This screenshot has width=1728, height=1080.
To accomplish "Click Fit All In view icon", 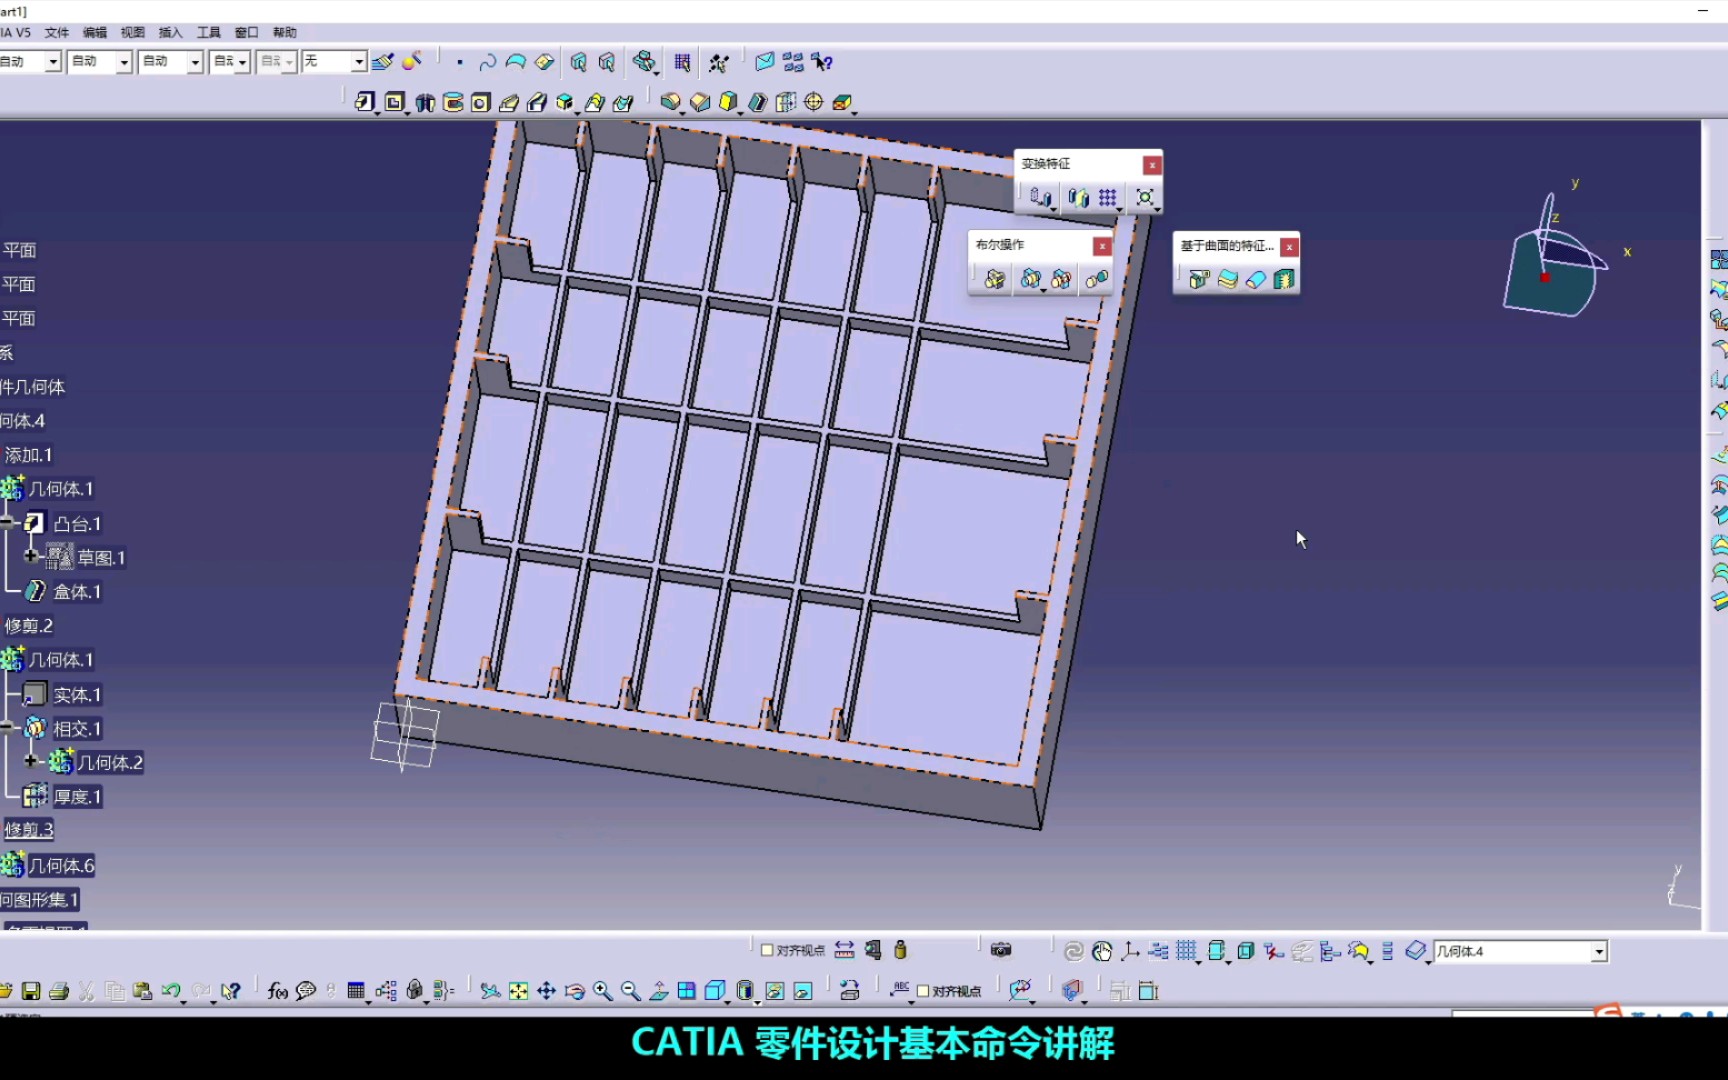I will pos(518,991).
